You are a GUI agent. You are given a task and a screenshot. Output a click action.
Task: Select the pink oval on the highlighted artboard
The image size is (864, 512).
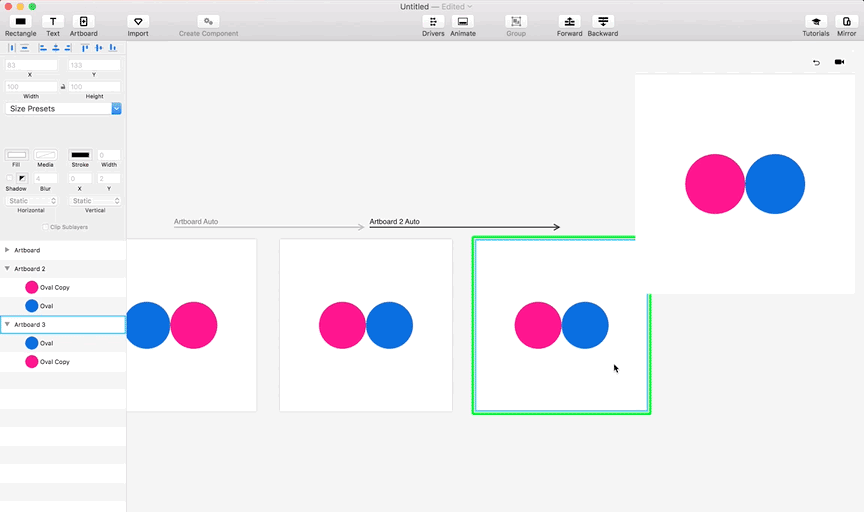(x=538, y=325)
